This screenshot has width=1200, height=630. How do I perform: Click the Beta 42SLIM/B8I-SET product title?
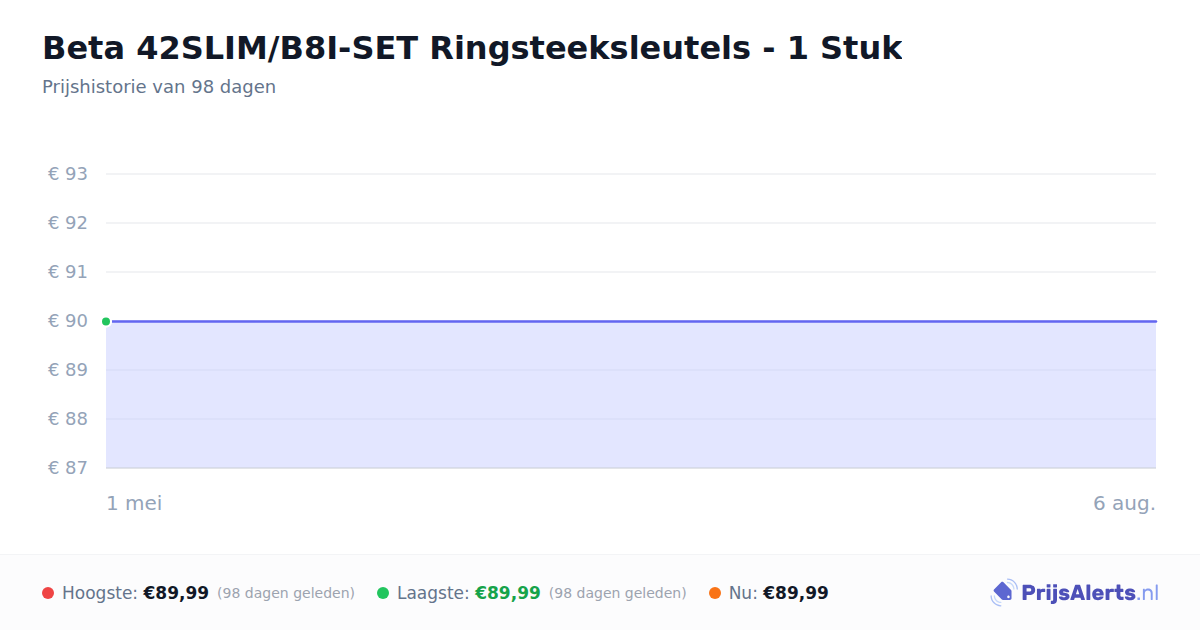click(x=472, y=48)
